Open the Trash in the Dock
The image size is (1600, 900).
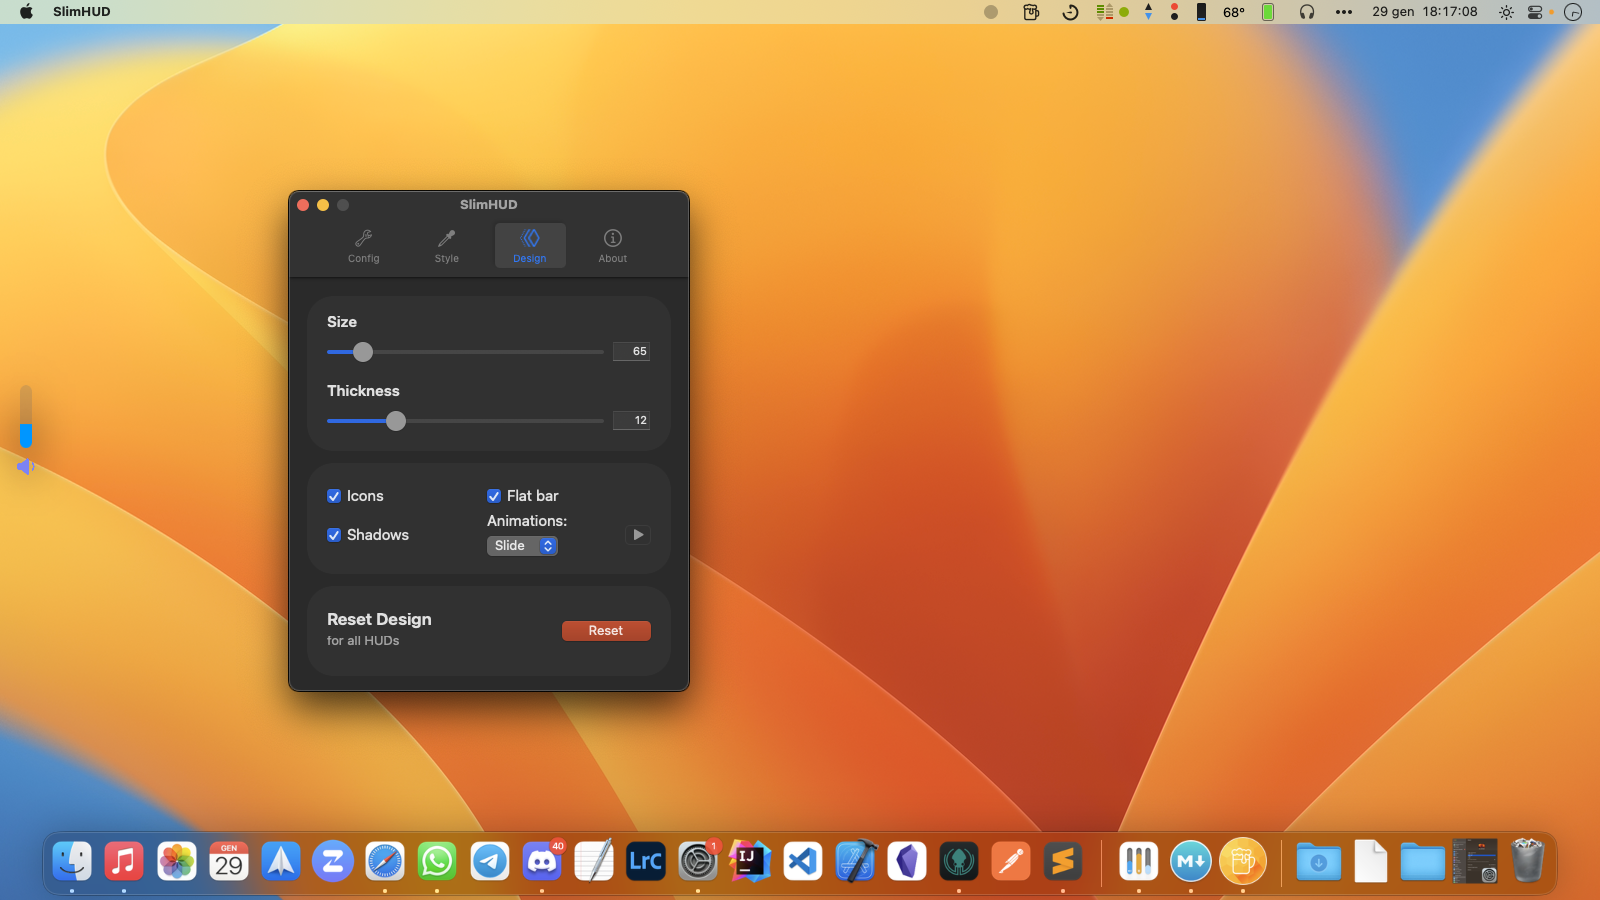point(1527,861)
